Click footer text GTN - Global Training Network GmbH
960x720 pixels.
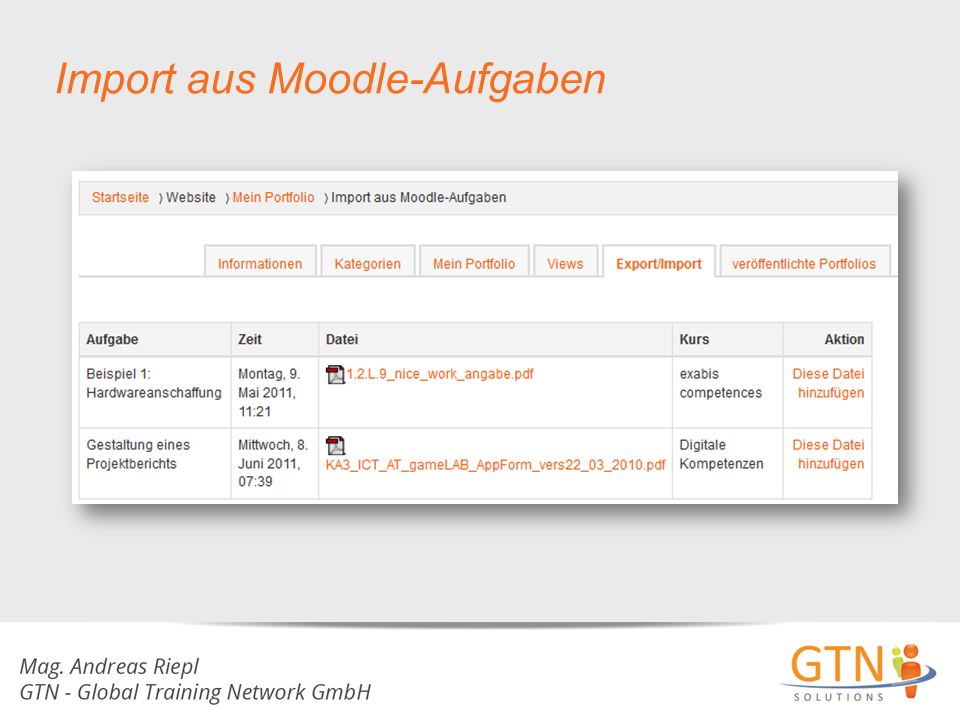click(195, 692)
